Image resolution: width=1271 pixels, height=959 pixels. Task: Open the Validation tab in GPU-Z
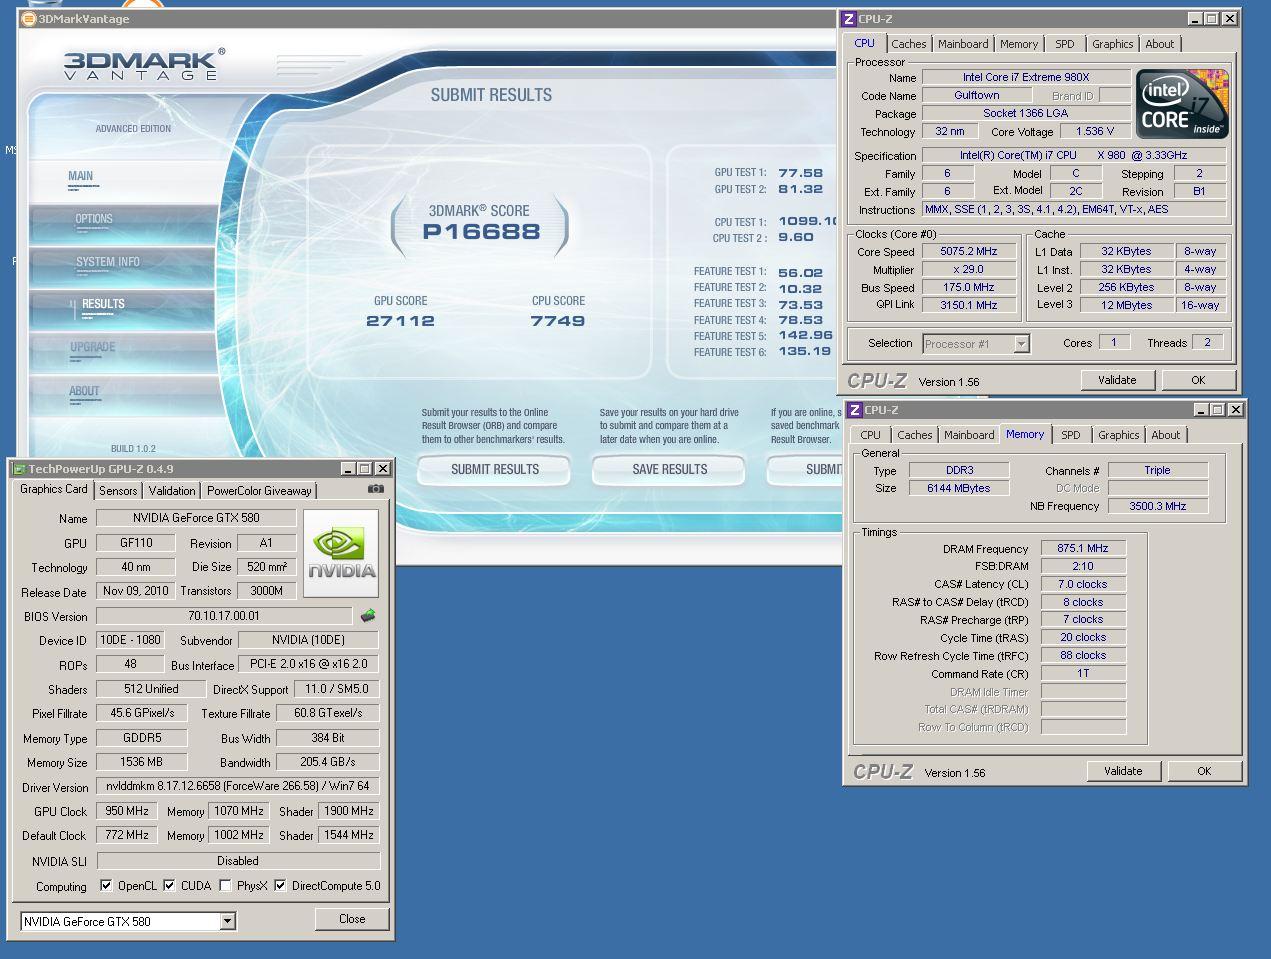pos(172,491)
